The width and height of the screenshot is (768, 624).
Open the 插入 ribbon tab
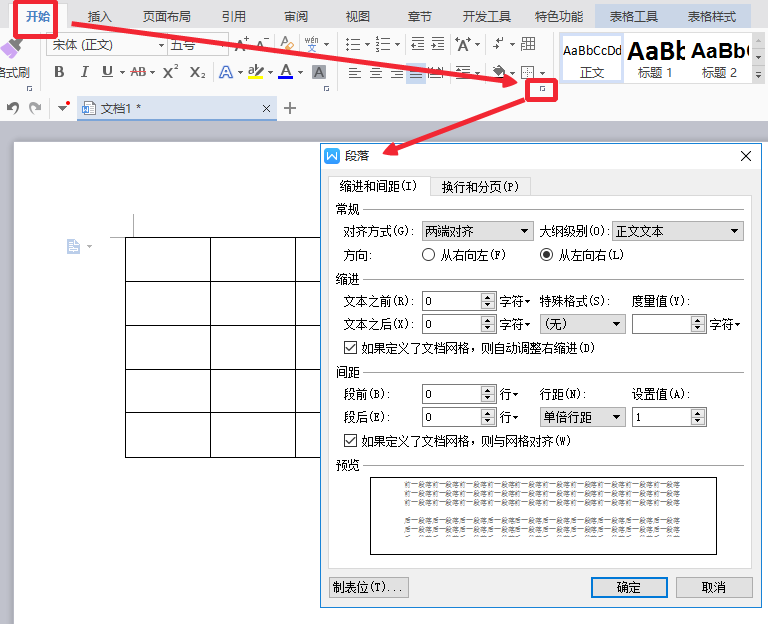coord(100,17)
